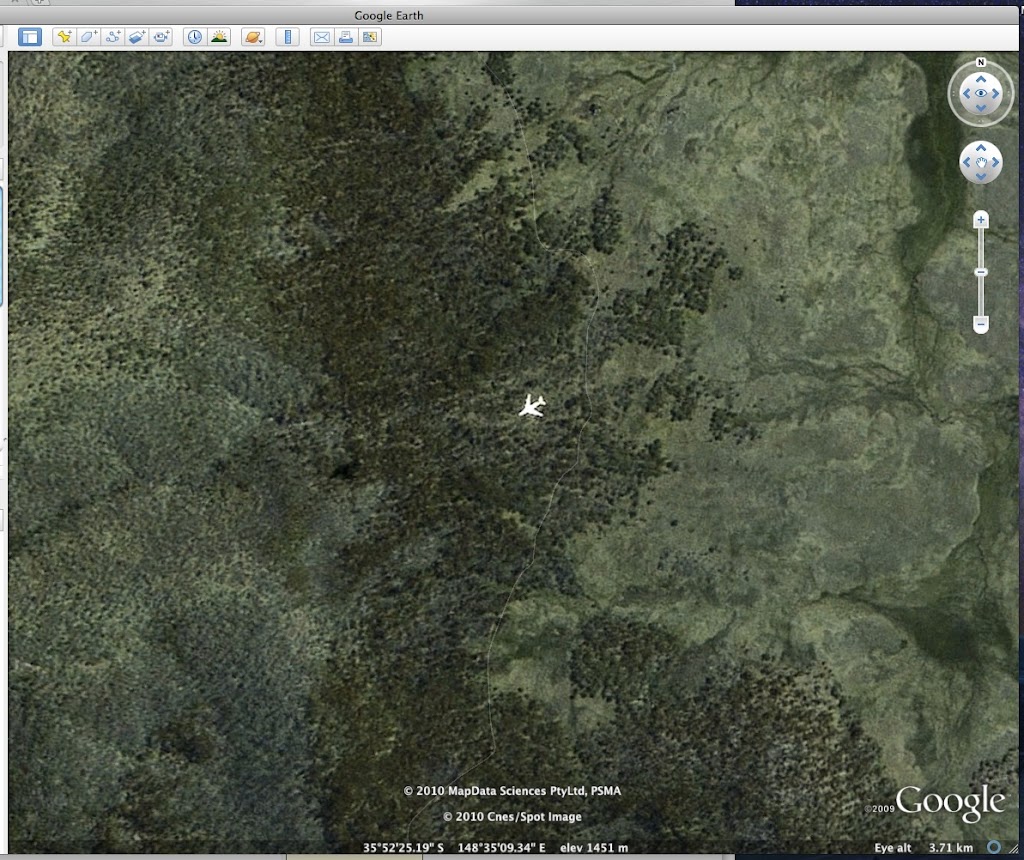Pan the map up with move joystick
The height and width of the screenshot is (860, 1024).
tap(980, 148)
